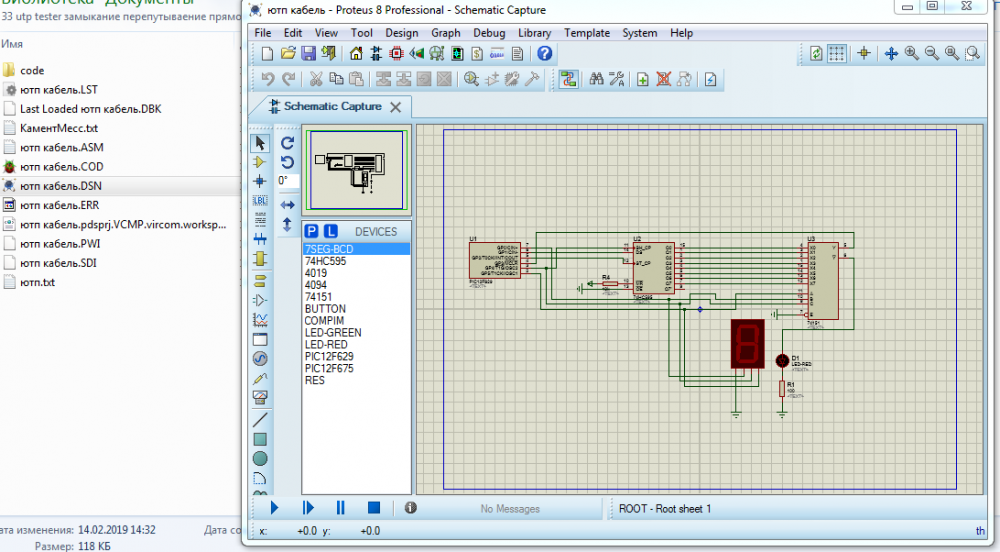Screen dimensions: 1000x552
Task: Open the Library menu
Action: (534, 33)
